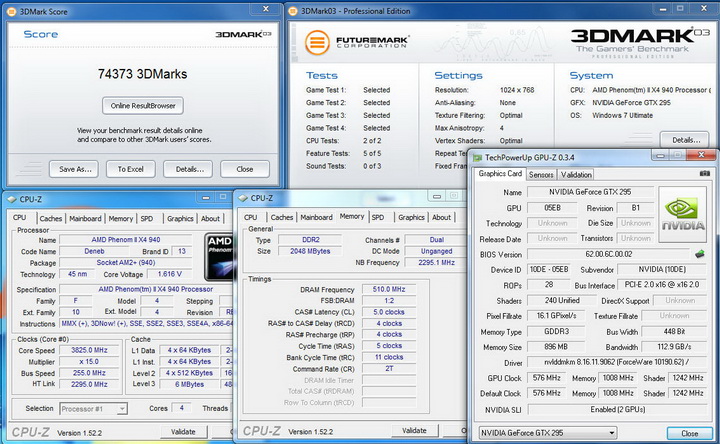Click the BIOS save chip icon in GPU-Z

(x=700, y=254)
